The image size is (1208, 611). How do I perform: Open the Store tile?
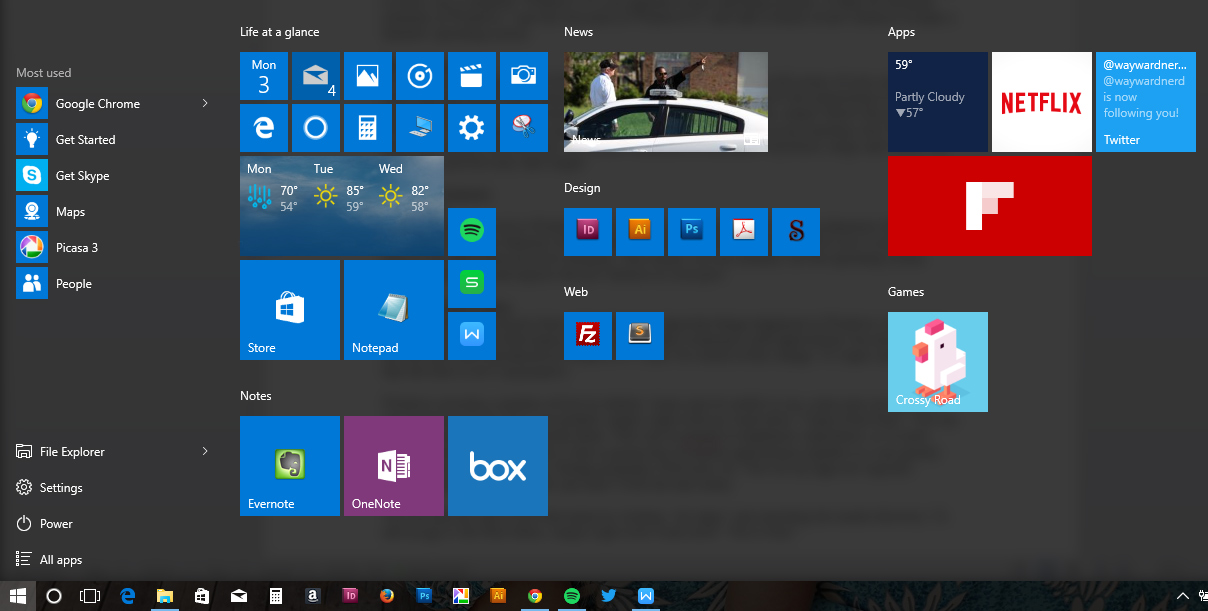tap(290, 310)
